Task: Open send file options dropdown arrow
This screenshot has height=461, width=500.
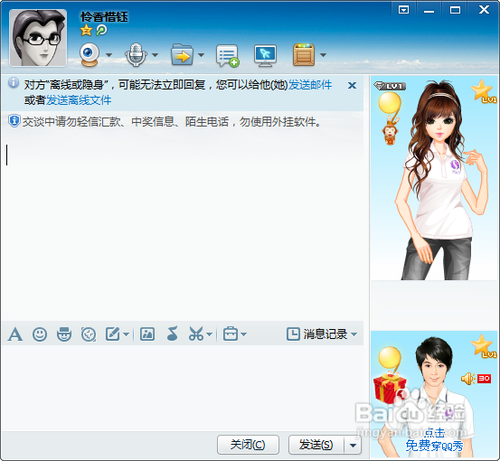Action: pos(201,55)
